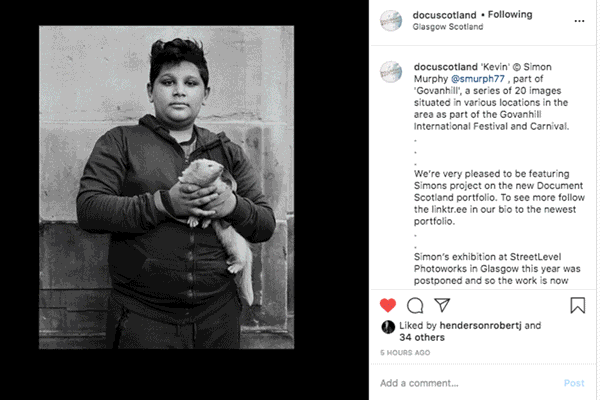Click docuscotland avatar in post header
The width and height of the screenshot is (600, 400).
point(391,20)
